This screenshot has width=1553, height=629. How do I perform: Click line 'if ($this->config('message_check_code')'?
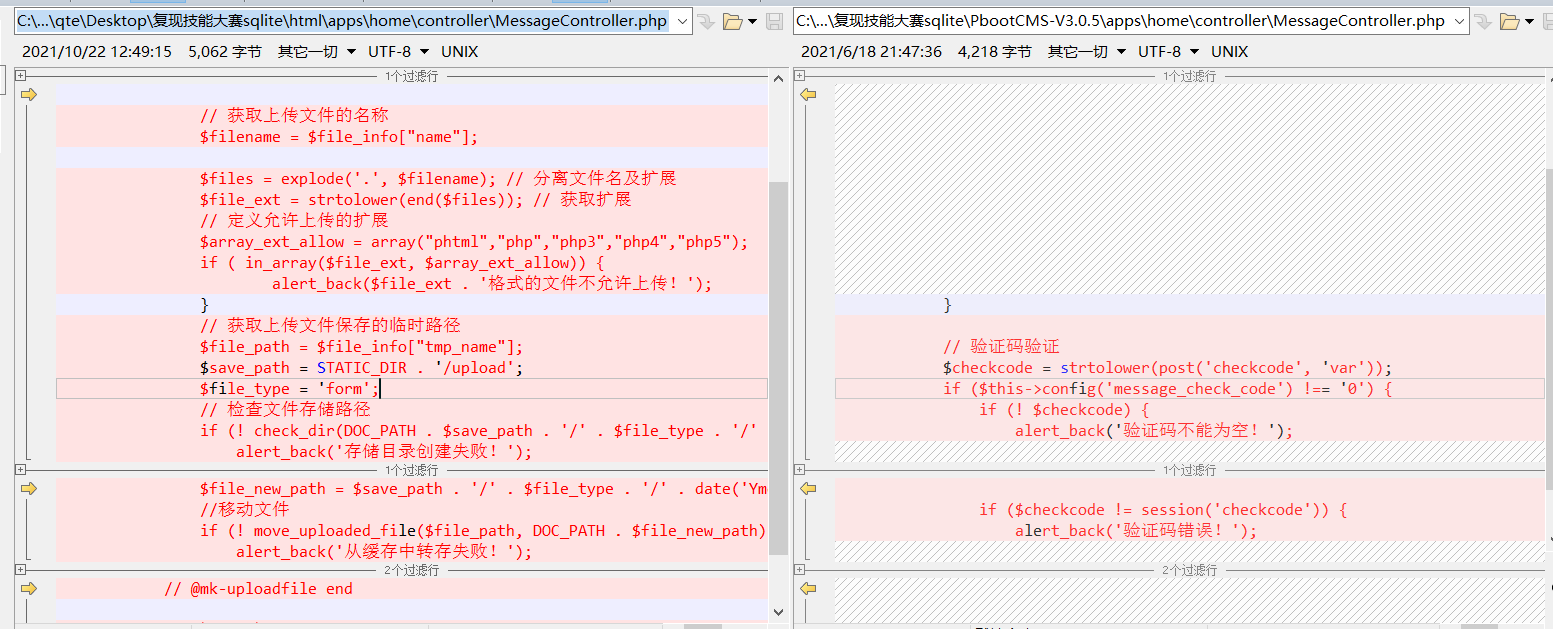coord(1167,389)
